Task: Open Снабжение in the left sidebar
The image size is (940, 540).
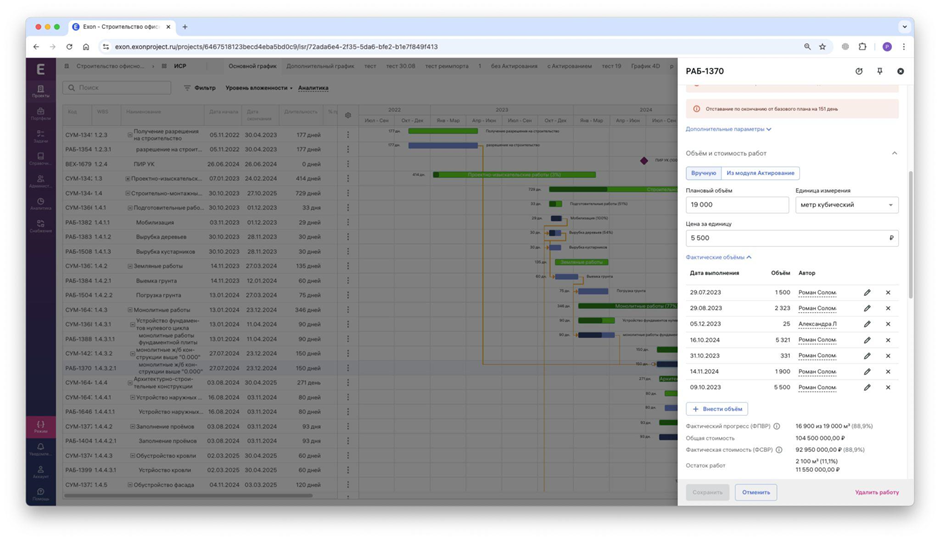Action: [41, 226]
